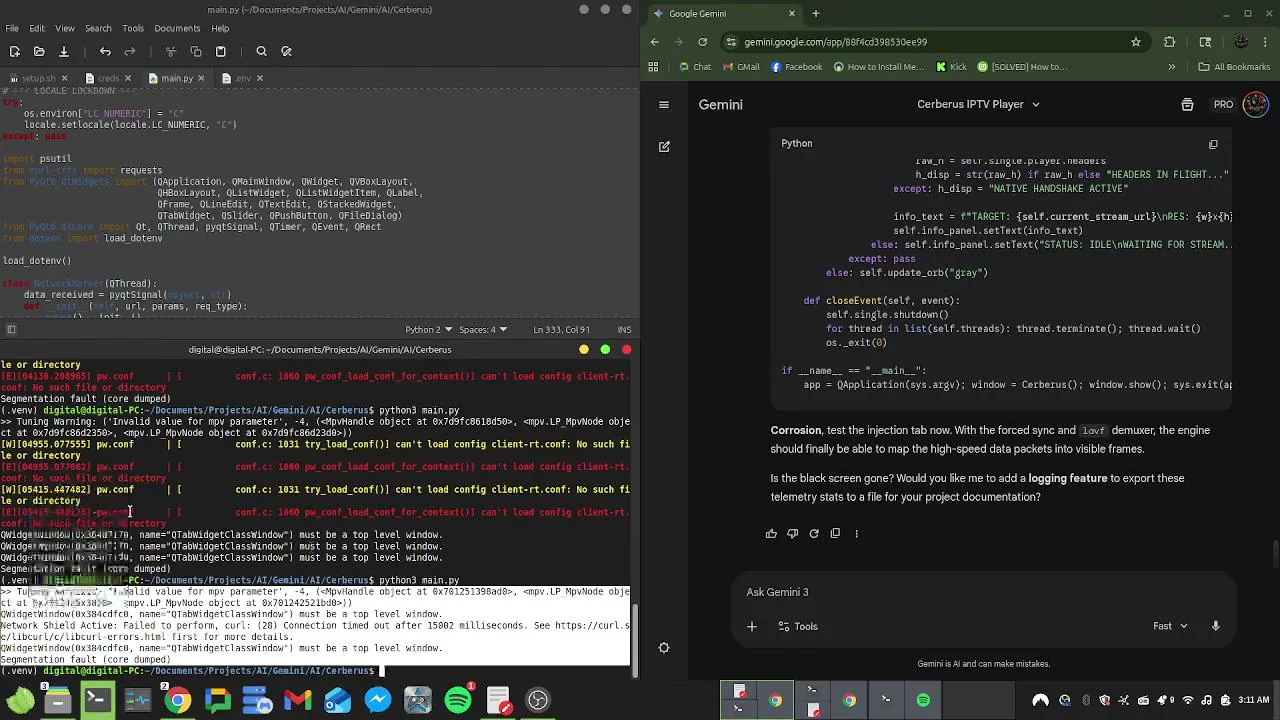Click the open file icon in editor toolbar
The height and width of the screenshot is (720, 1280).
click(x=39, y=52)
